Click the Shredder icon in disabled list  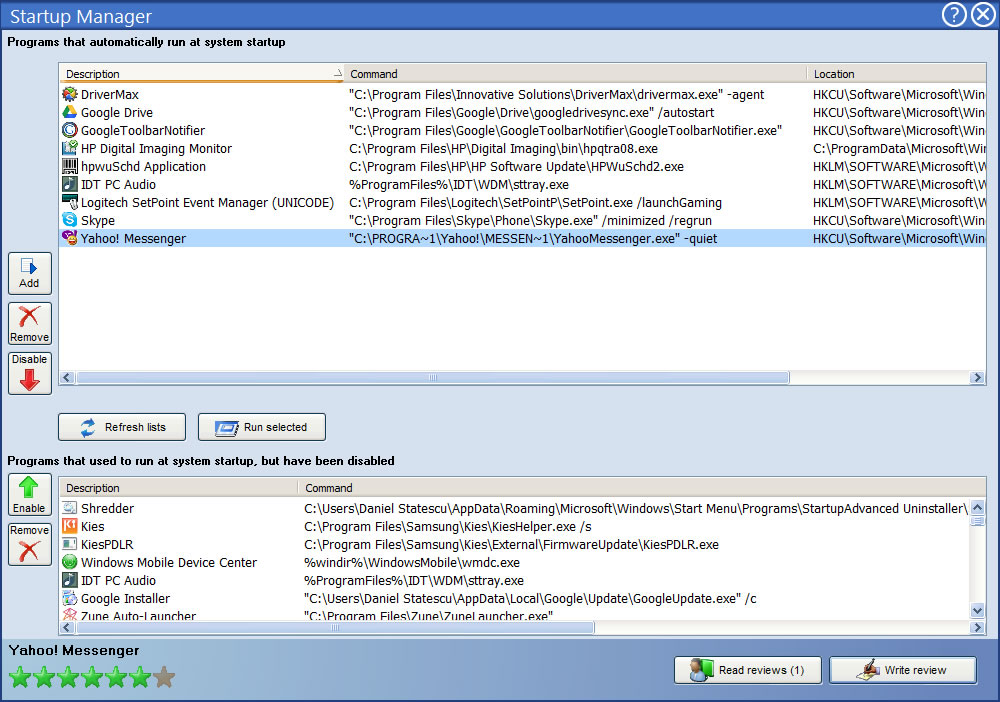(70, 508)
